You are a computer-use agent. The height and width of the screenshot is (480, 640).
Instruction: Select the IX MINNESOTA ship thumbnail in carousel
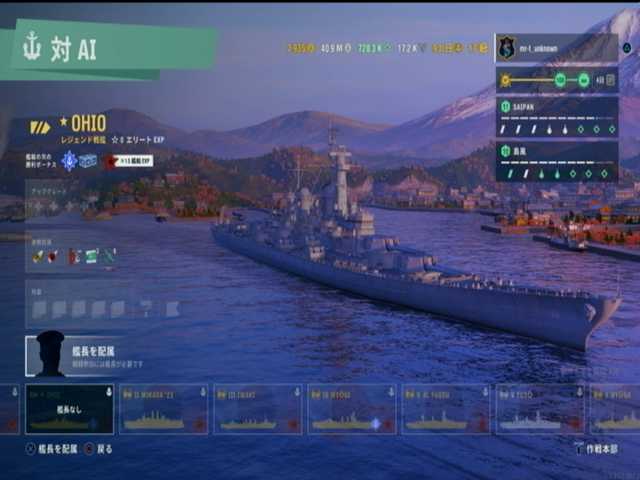[163, 409]
